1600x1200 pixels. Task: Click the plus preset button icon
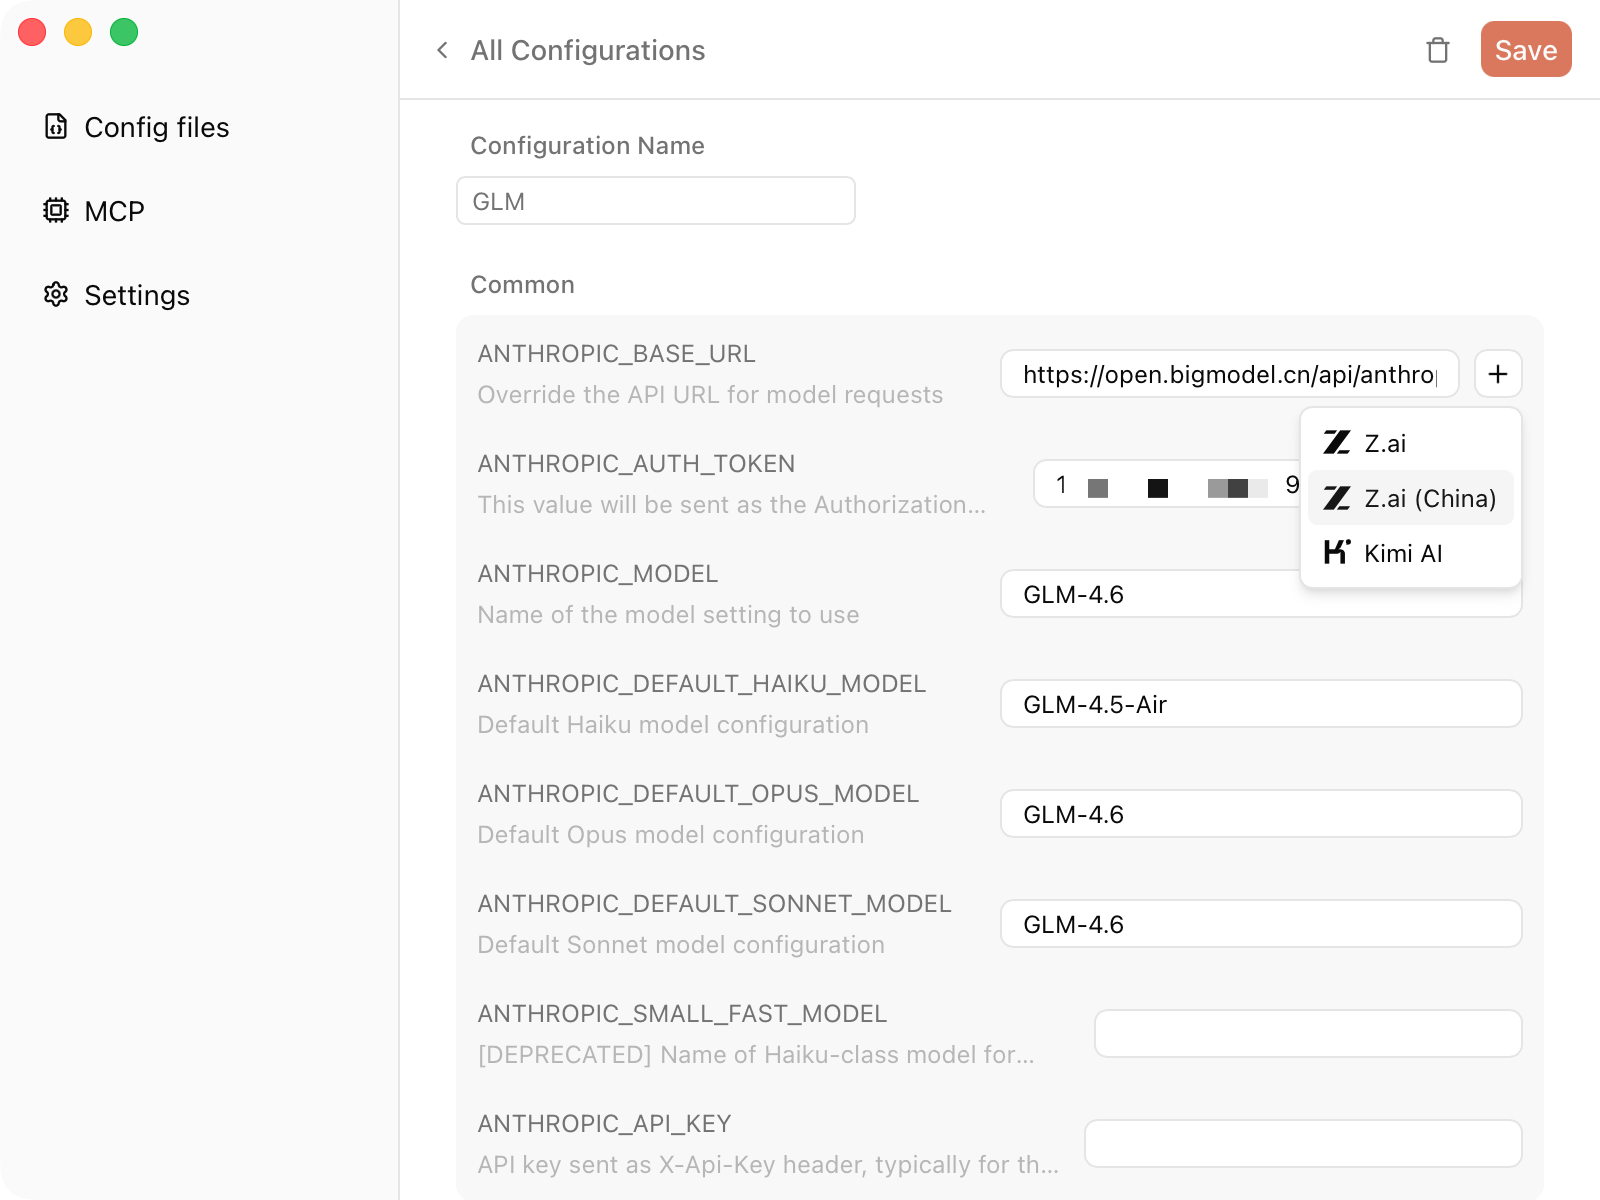coord(1497,374)
